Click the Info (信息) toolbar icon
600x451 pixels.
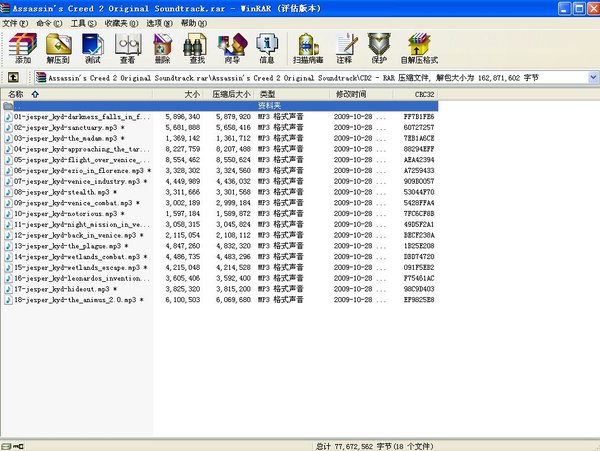point(267,48)
